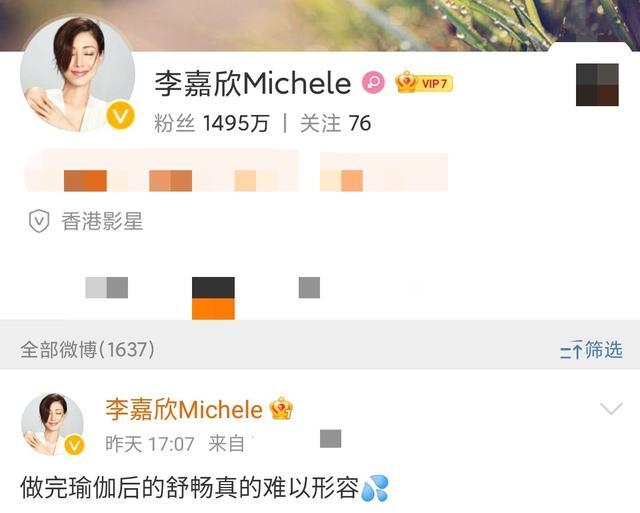Image resolution: width=640 pixels, height=513 pixels.
Task: Tap the crown icon next to post author name
Action: pyautogui.click(x=281, y=409)
